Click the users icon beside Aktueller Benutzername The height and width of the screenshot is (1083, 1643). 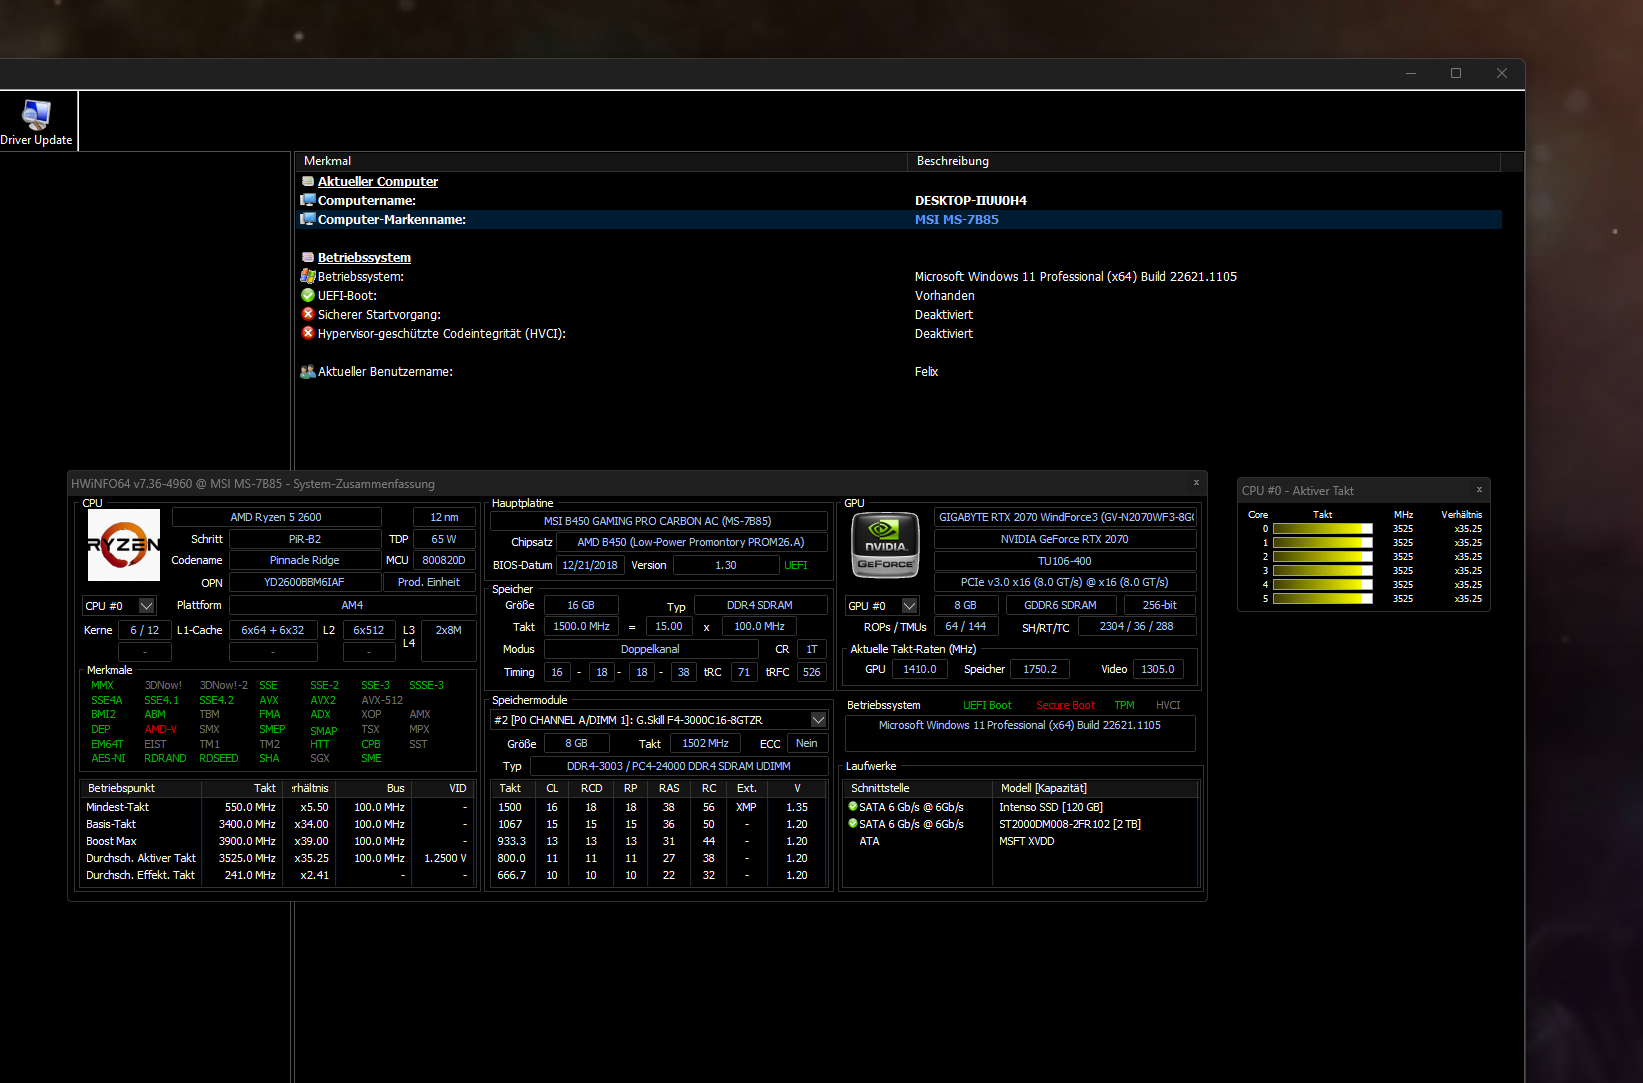(x=308, y=372)
